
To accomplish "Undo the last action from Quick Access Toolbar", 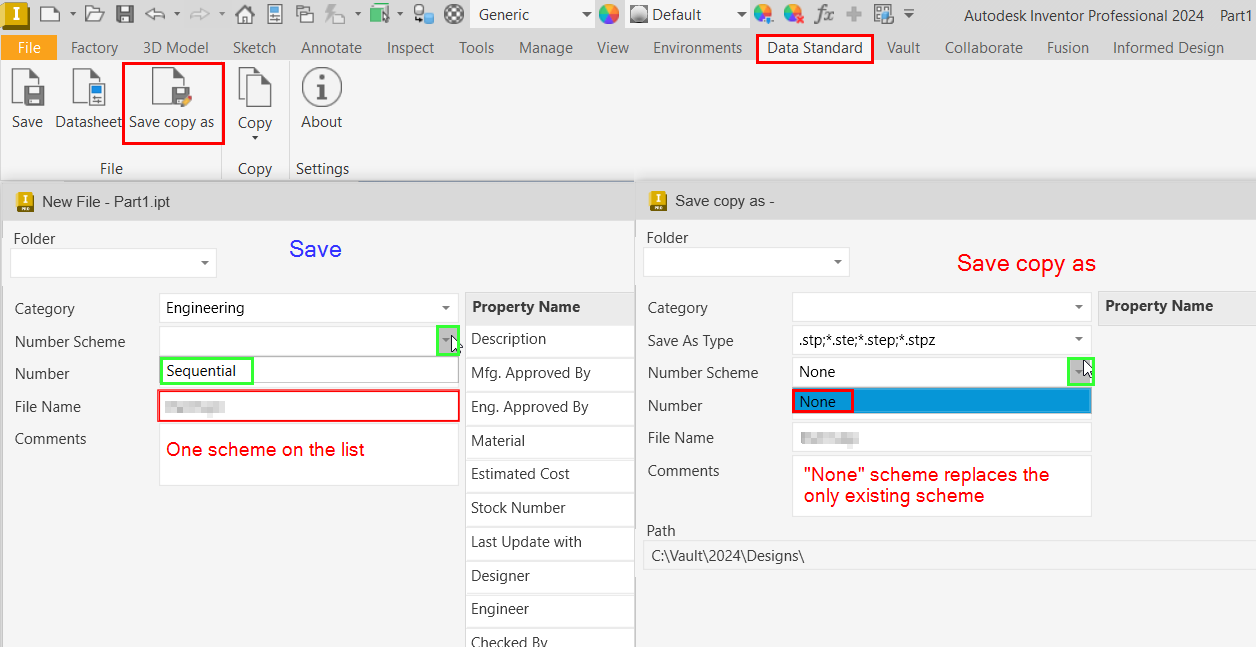I will pyautogui.click(x=156, y=14).
